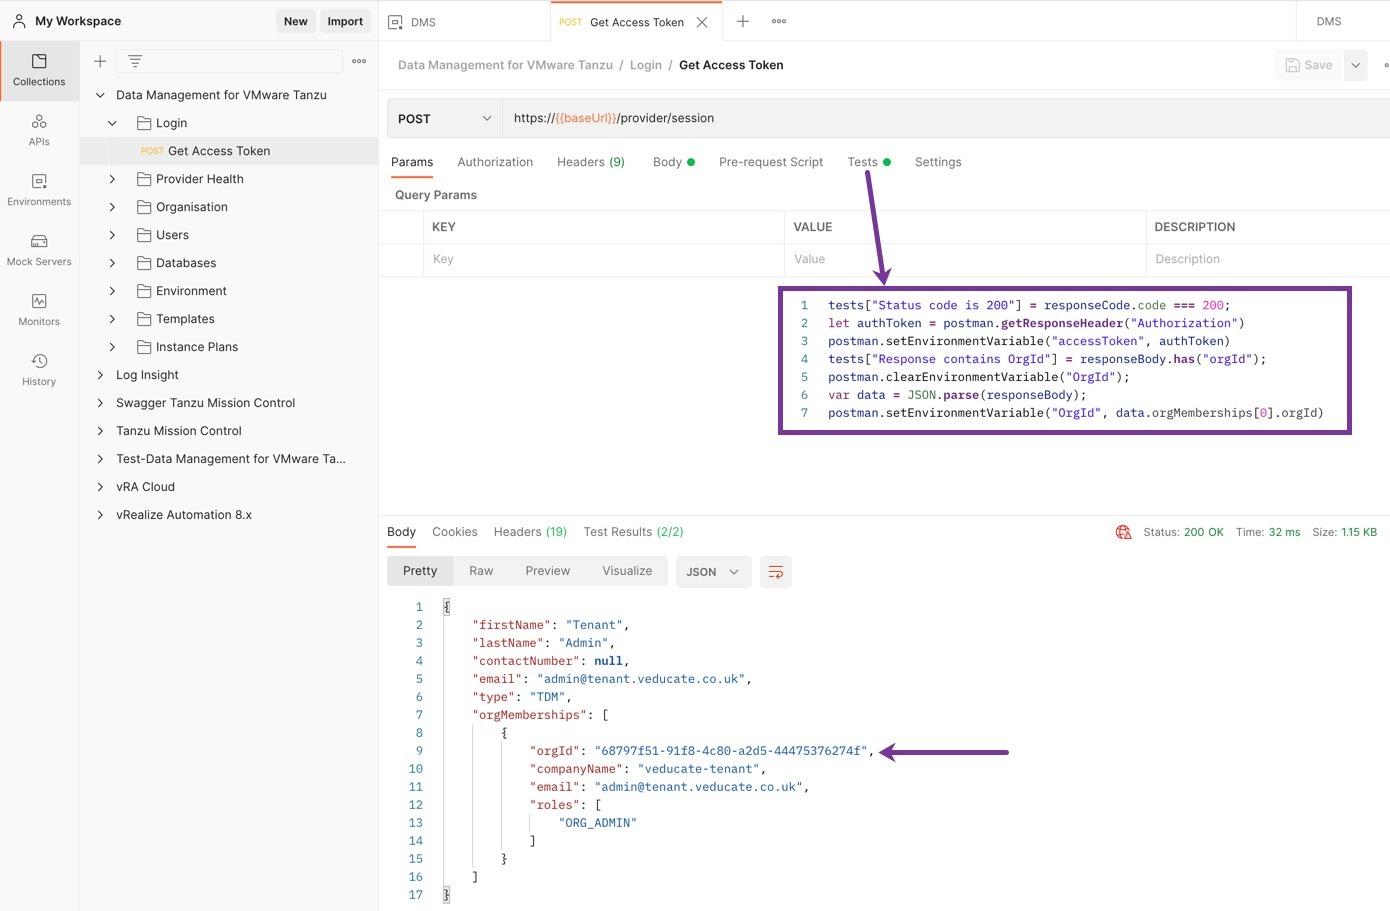Viewport: 1390px width, 911px height.
Task: Open the Pre-request Script tab
Action: coord(771,162)
